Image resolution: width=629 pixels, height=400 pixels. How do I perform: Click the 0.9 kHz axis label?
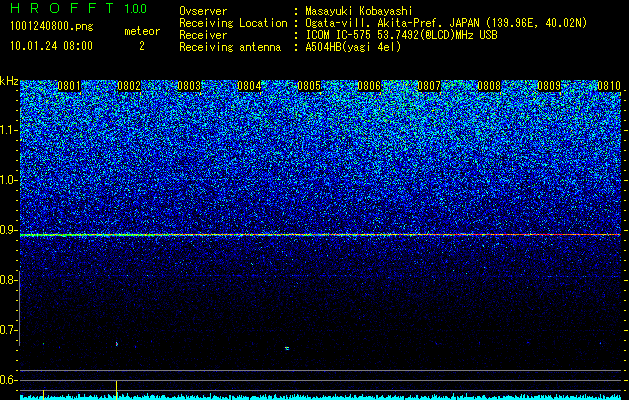point(9,230)
